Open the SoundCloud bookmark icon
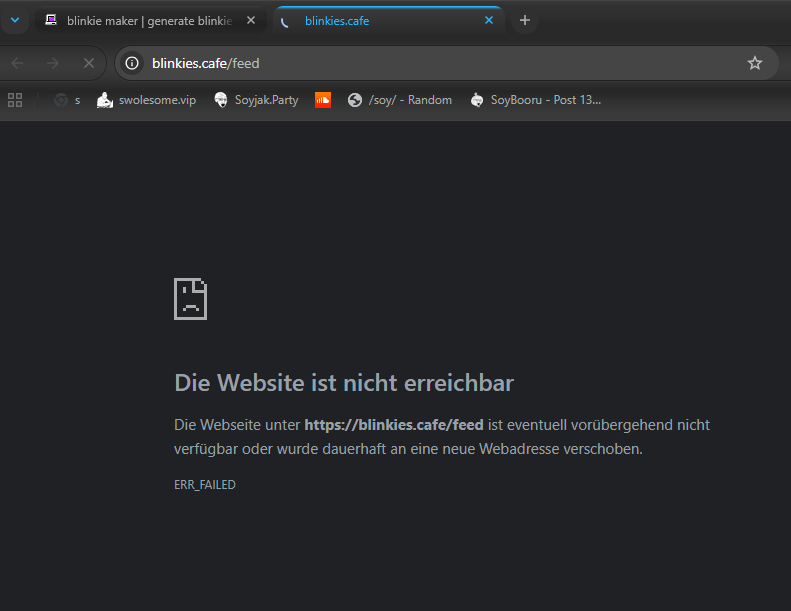This screenshot has height=611, width=791. point(323,100)
